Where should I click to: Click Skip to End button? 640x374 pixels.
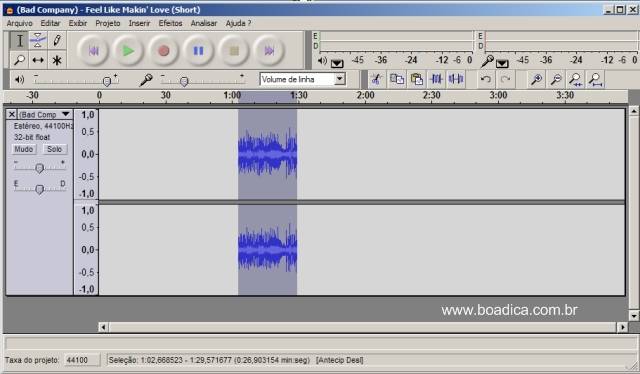269,51
